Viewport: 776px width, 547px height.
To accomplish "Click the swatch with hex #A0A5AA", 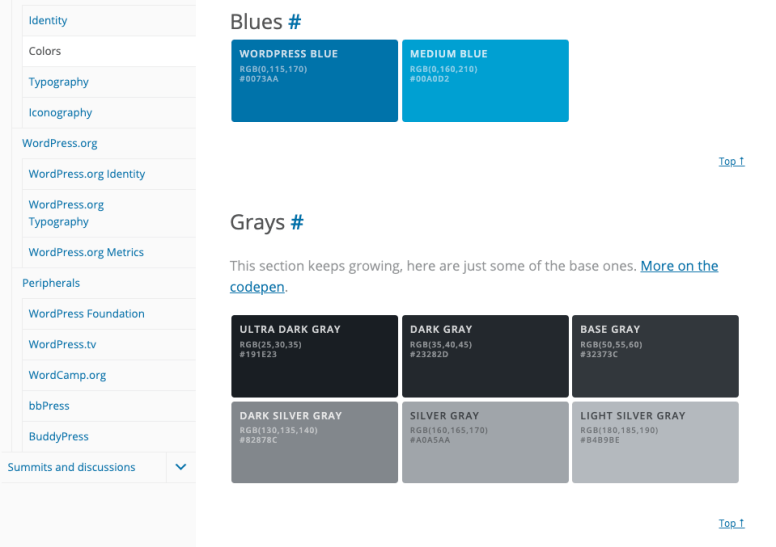I will tap(485, 442).
